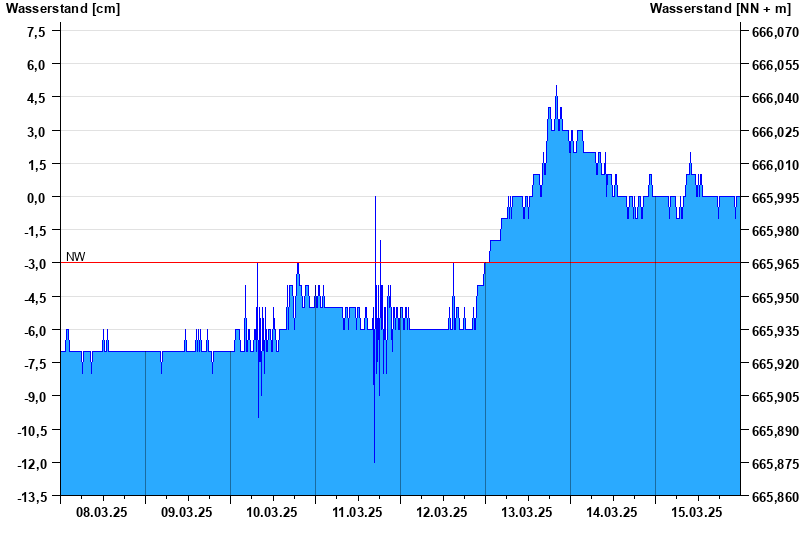Click the 09.03.25 date label
Image resolution: width=800 pixels, height=550 pixels.
pyautogui.click(x=186, y=512)
